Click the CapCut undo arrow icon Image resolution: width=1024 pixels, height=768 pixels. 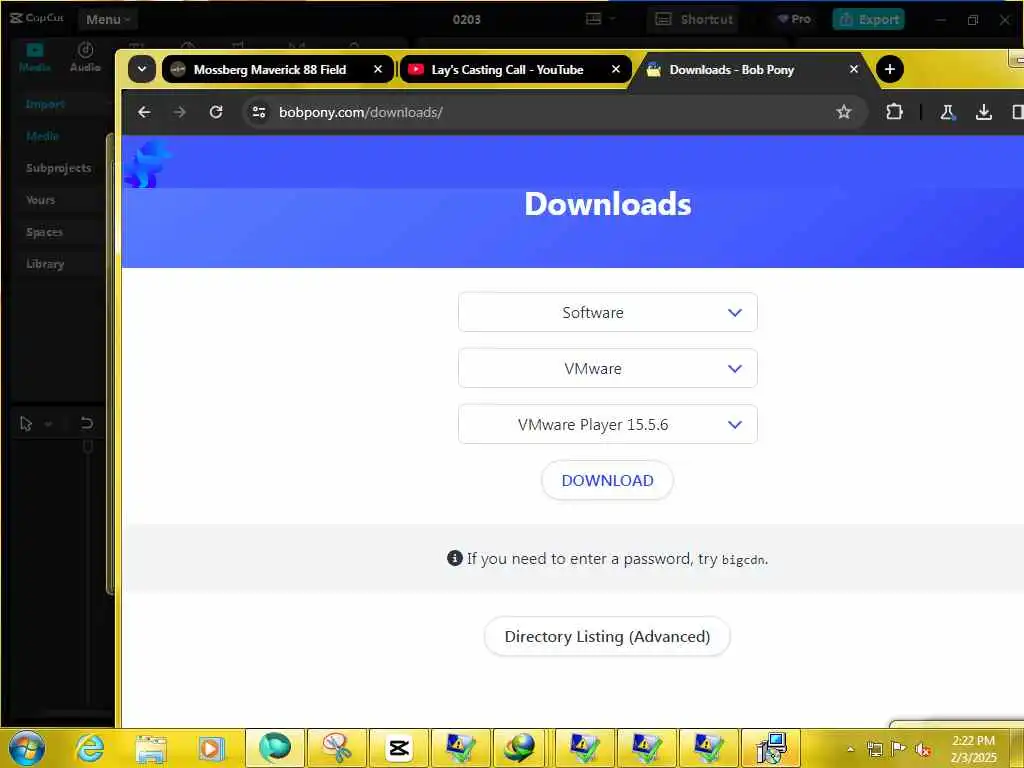point(87,424)
